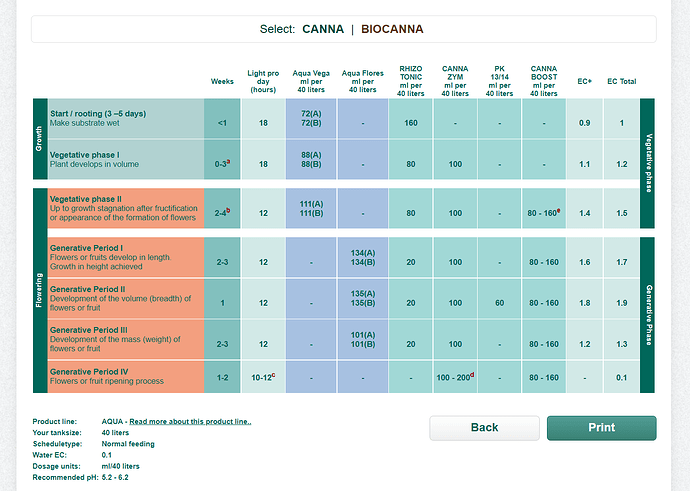Click the Generative Period I row title
Screen dimensions: 690x491
[x=86, y=248]
